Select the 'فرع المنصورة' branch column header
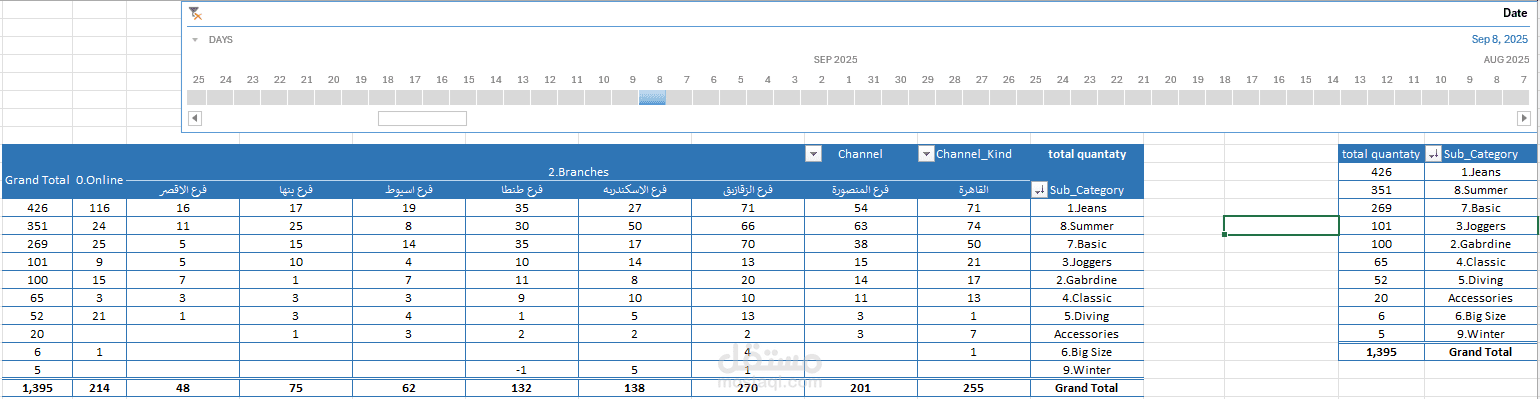1540x399 pixels. tap(860, 190)
